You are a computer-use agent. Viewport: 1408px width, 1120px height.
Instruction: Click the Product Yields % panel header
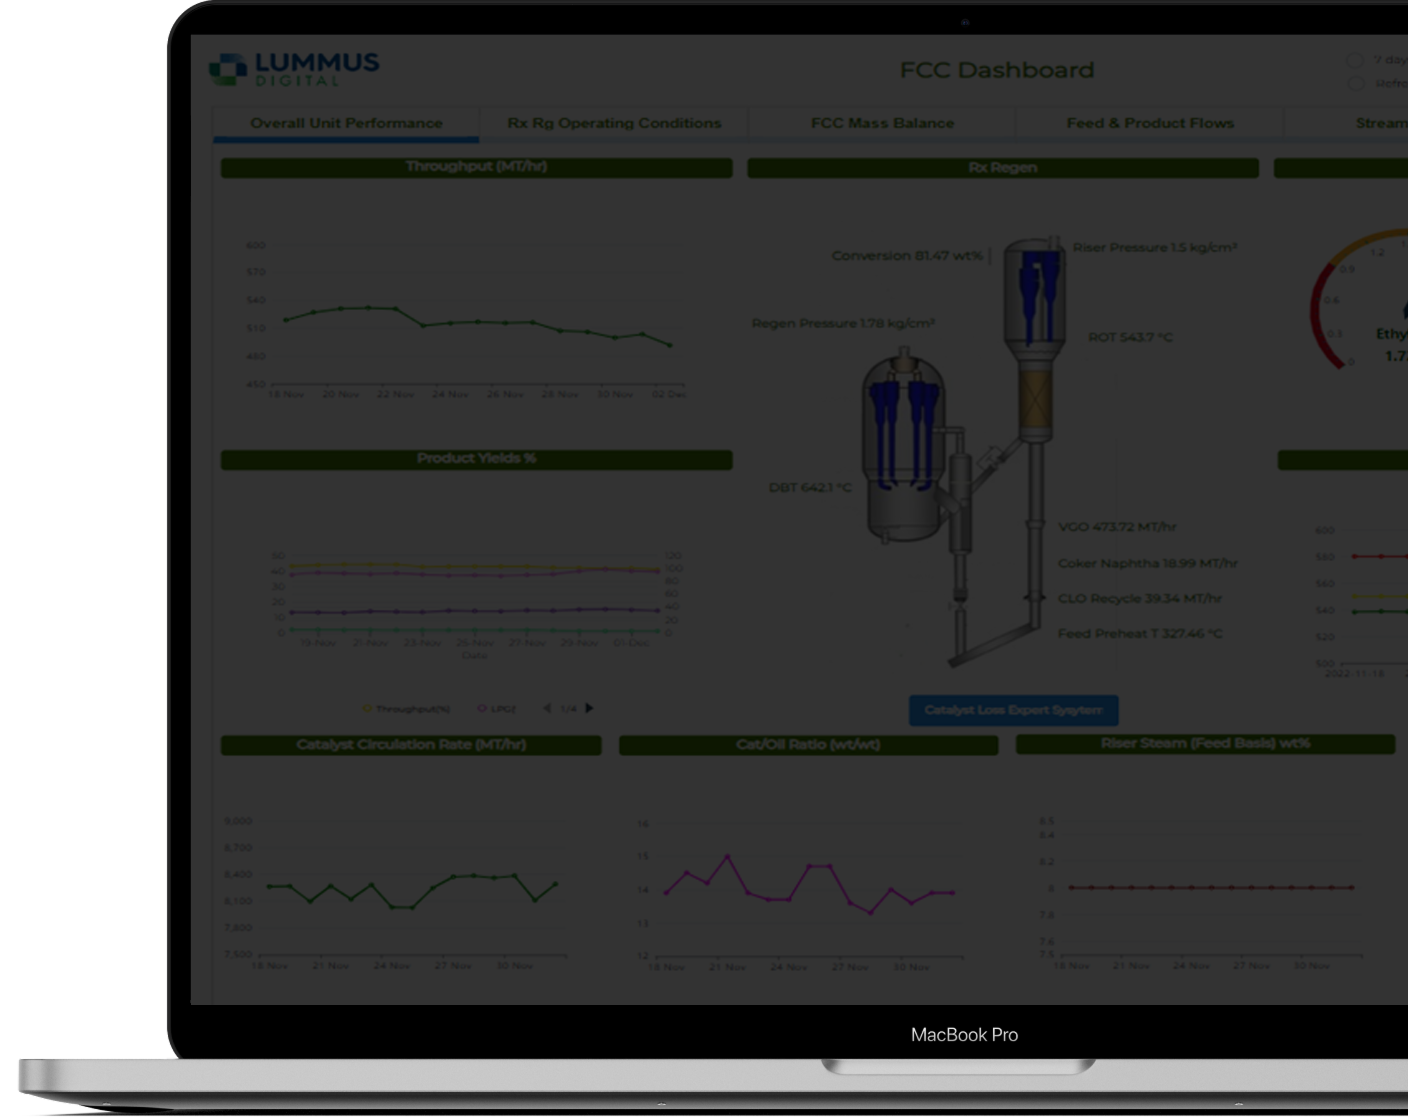point(476,459)
